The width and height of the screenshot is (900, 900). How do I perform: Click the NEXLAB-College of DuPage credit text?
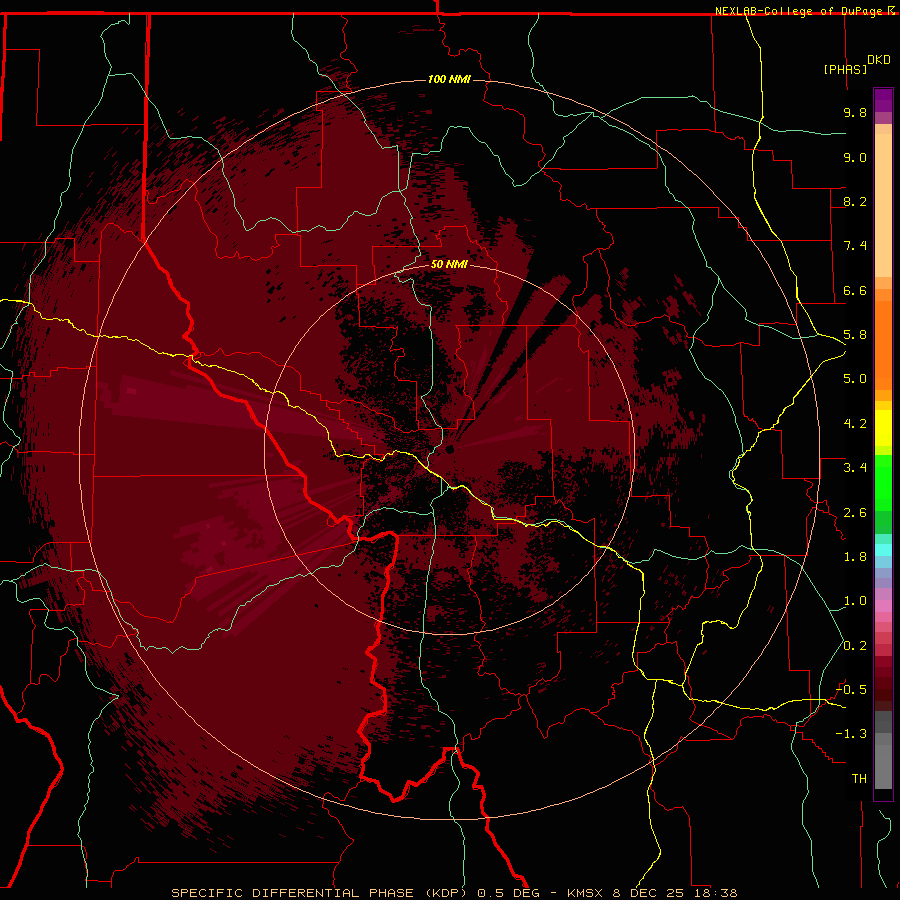click(801, 11)
